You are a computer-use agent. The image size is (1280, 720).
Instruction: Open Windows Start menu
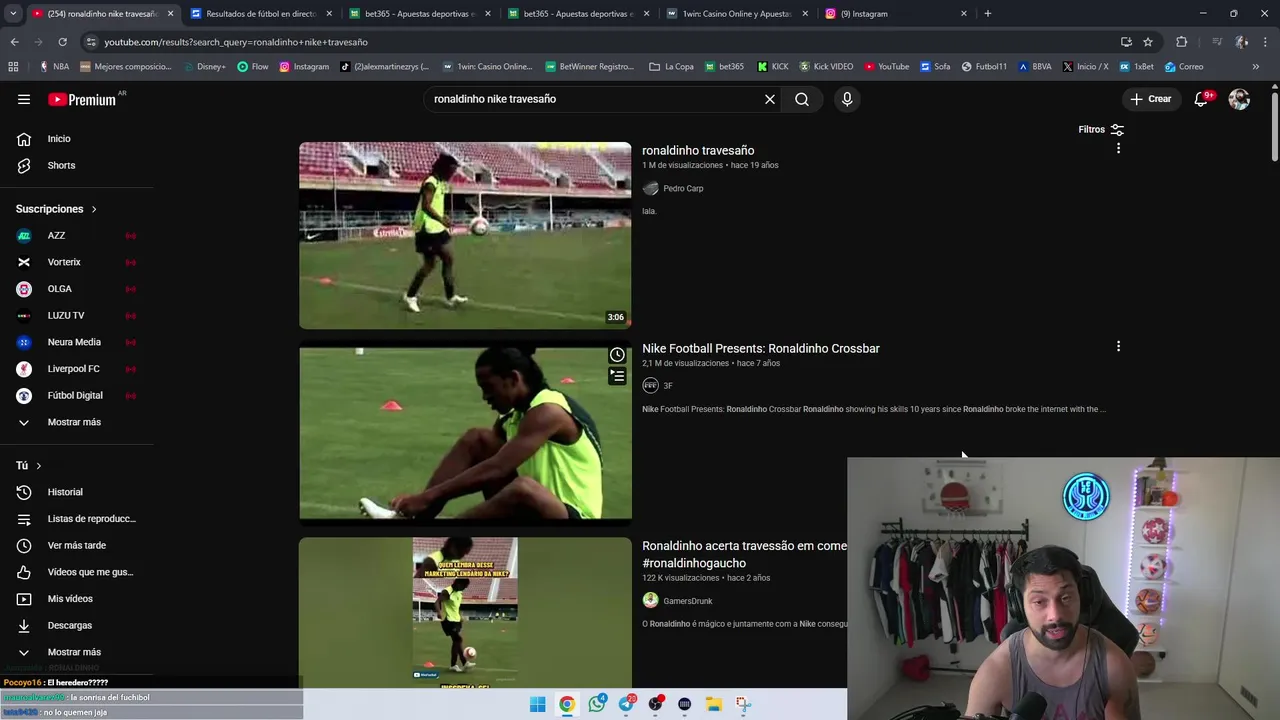click(537, 704)
